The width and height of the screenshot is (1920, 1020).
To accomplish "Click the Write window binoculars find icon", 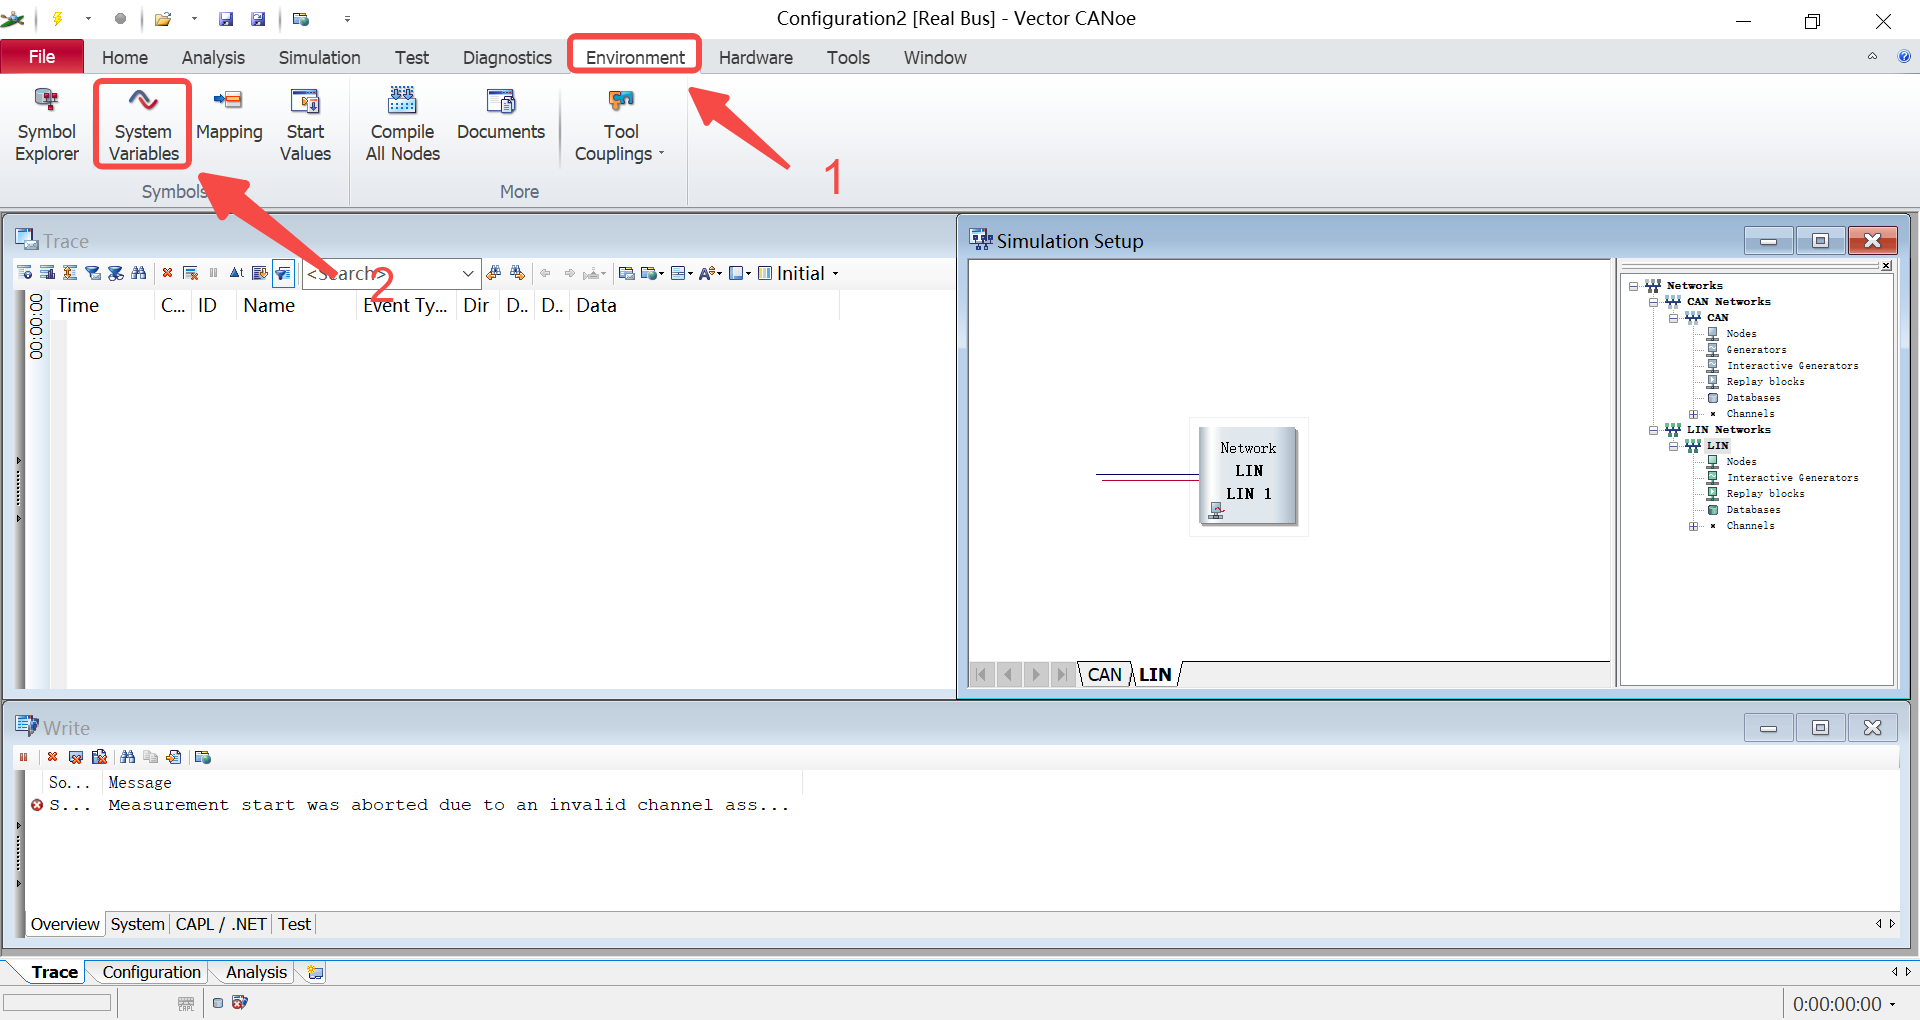I will [127, 757].
